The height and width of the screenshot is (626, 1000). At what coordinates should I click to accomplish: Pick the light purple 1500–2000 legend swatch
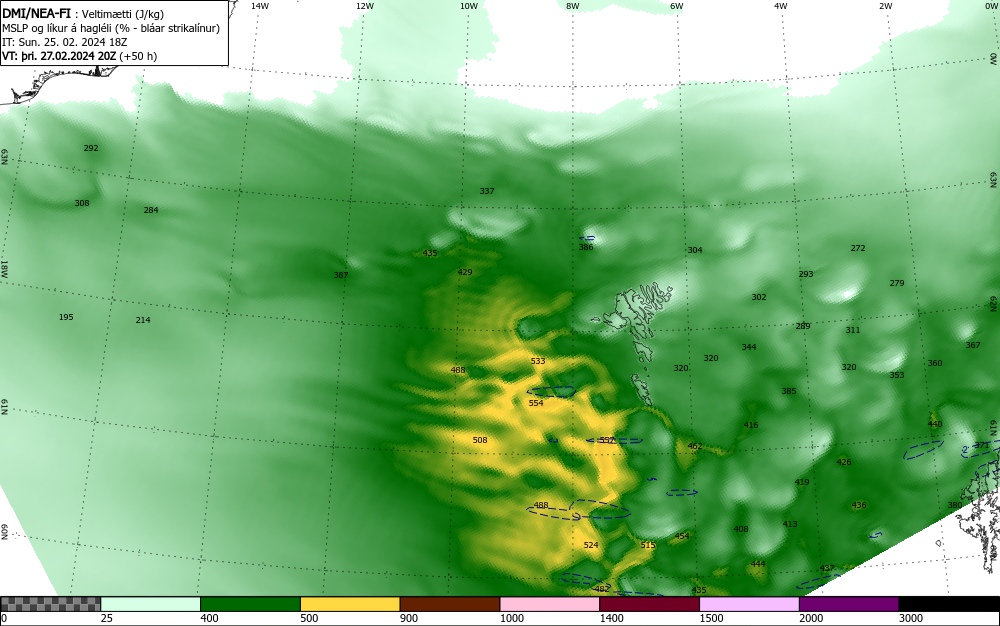coord(749,604)
